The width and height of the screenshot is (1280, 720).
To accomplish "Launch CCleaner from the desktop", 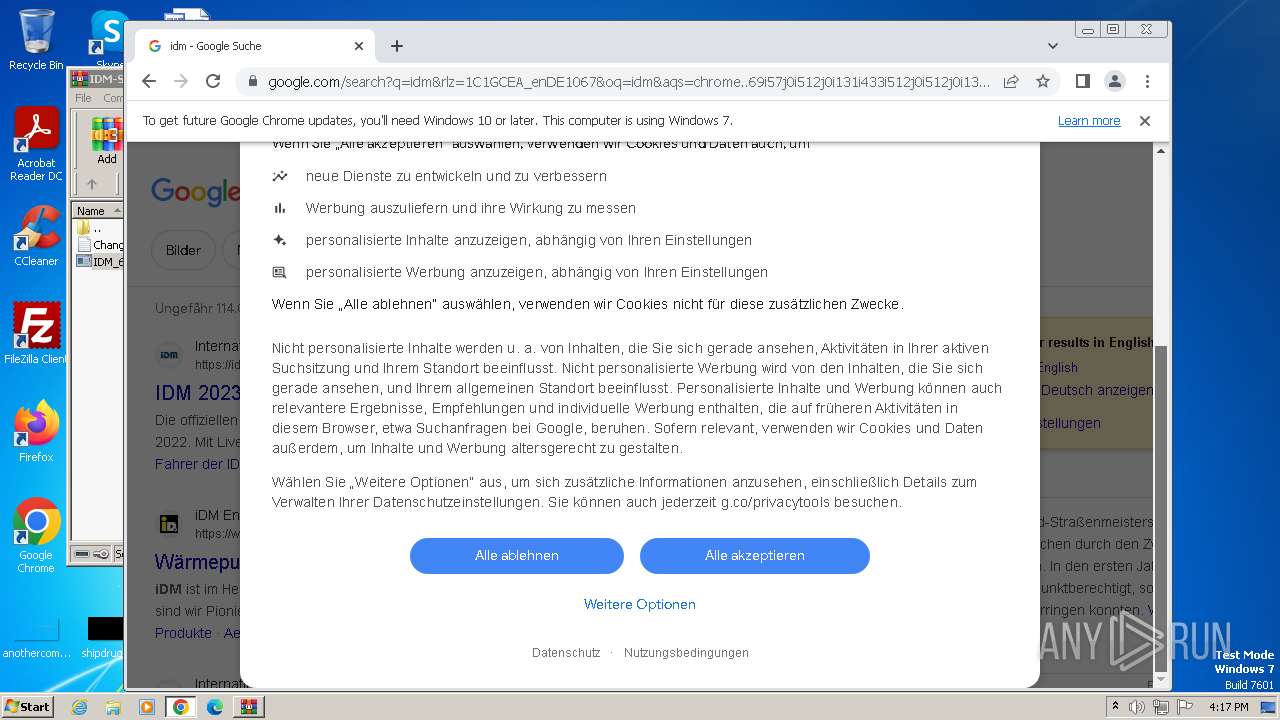I will coord(36,236).
